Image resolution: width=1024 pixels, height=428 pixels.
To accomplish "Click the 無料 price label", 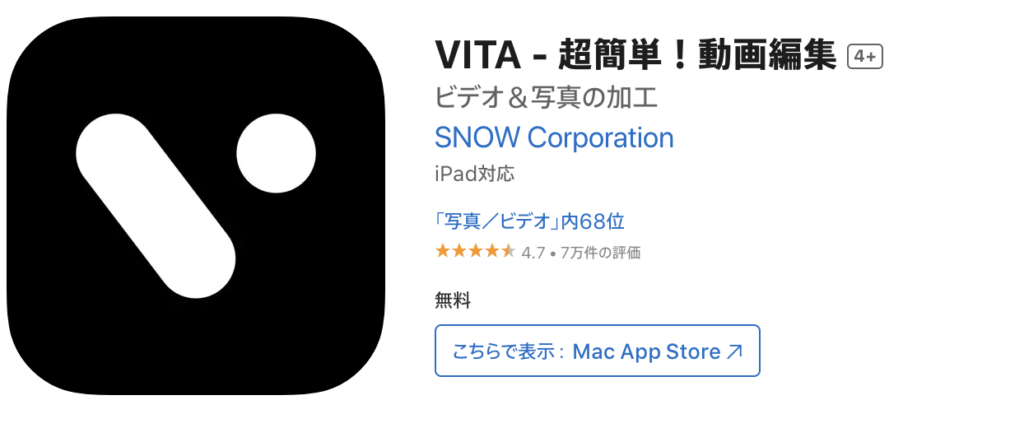I will (453, 301).
